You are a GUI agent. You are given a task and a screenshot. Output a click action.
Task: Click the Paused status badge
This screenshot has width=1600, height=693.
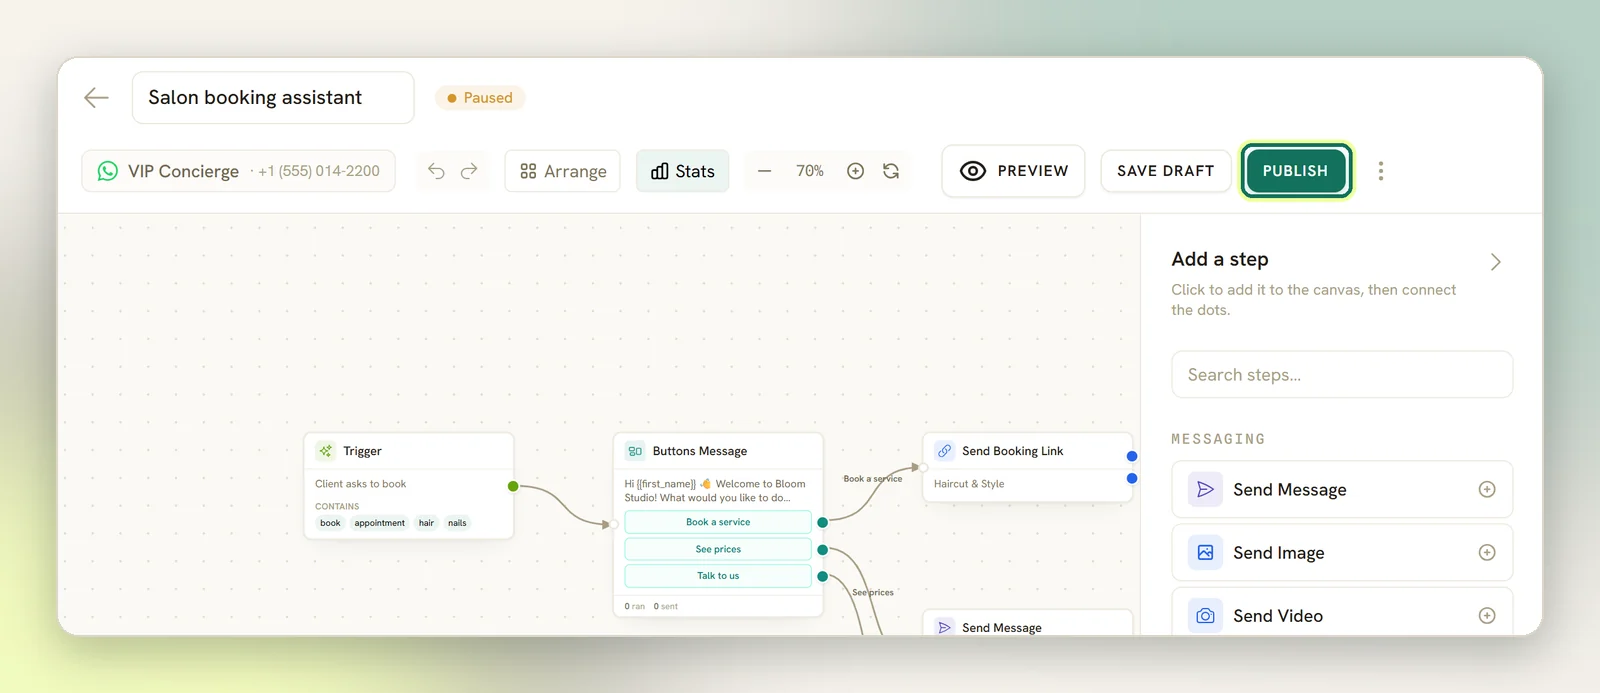[x=480, y=97]
